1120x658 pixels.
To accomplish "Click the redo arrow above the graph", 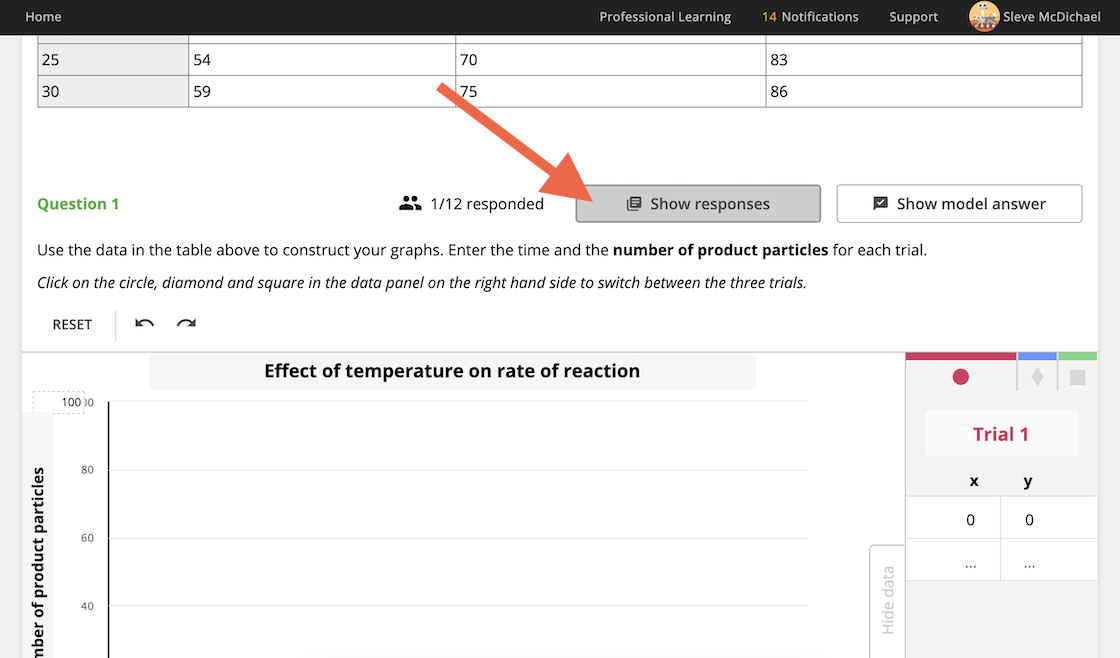I will pyautogui.click(x=185, y=324).
